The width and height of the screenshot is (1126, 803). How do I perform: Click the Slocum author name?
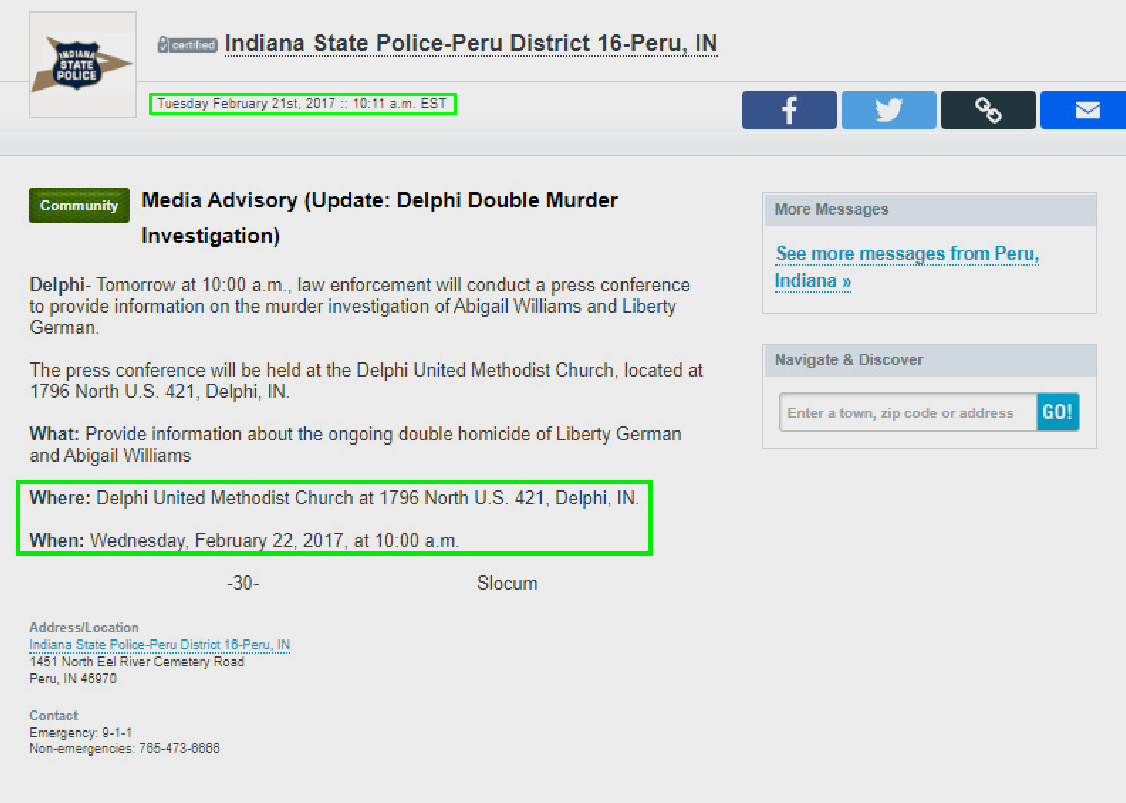tap(506, 583)
